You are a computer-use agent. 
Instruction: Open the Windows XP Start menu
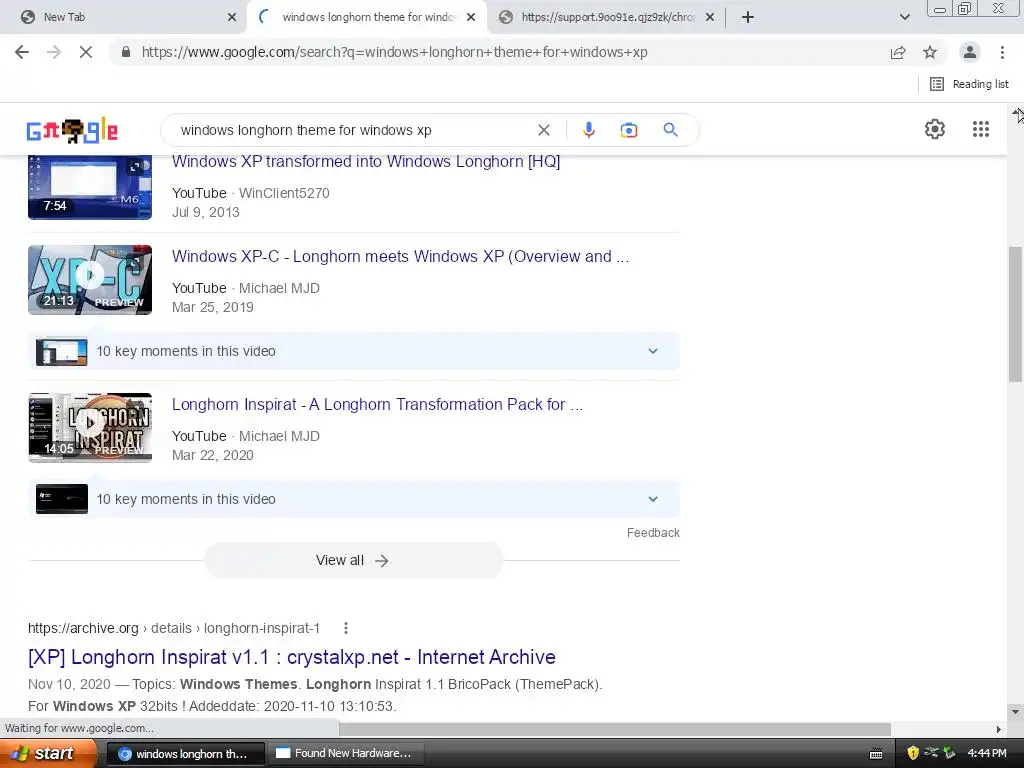pos(48,754)
